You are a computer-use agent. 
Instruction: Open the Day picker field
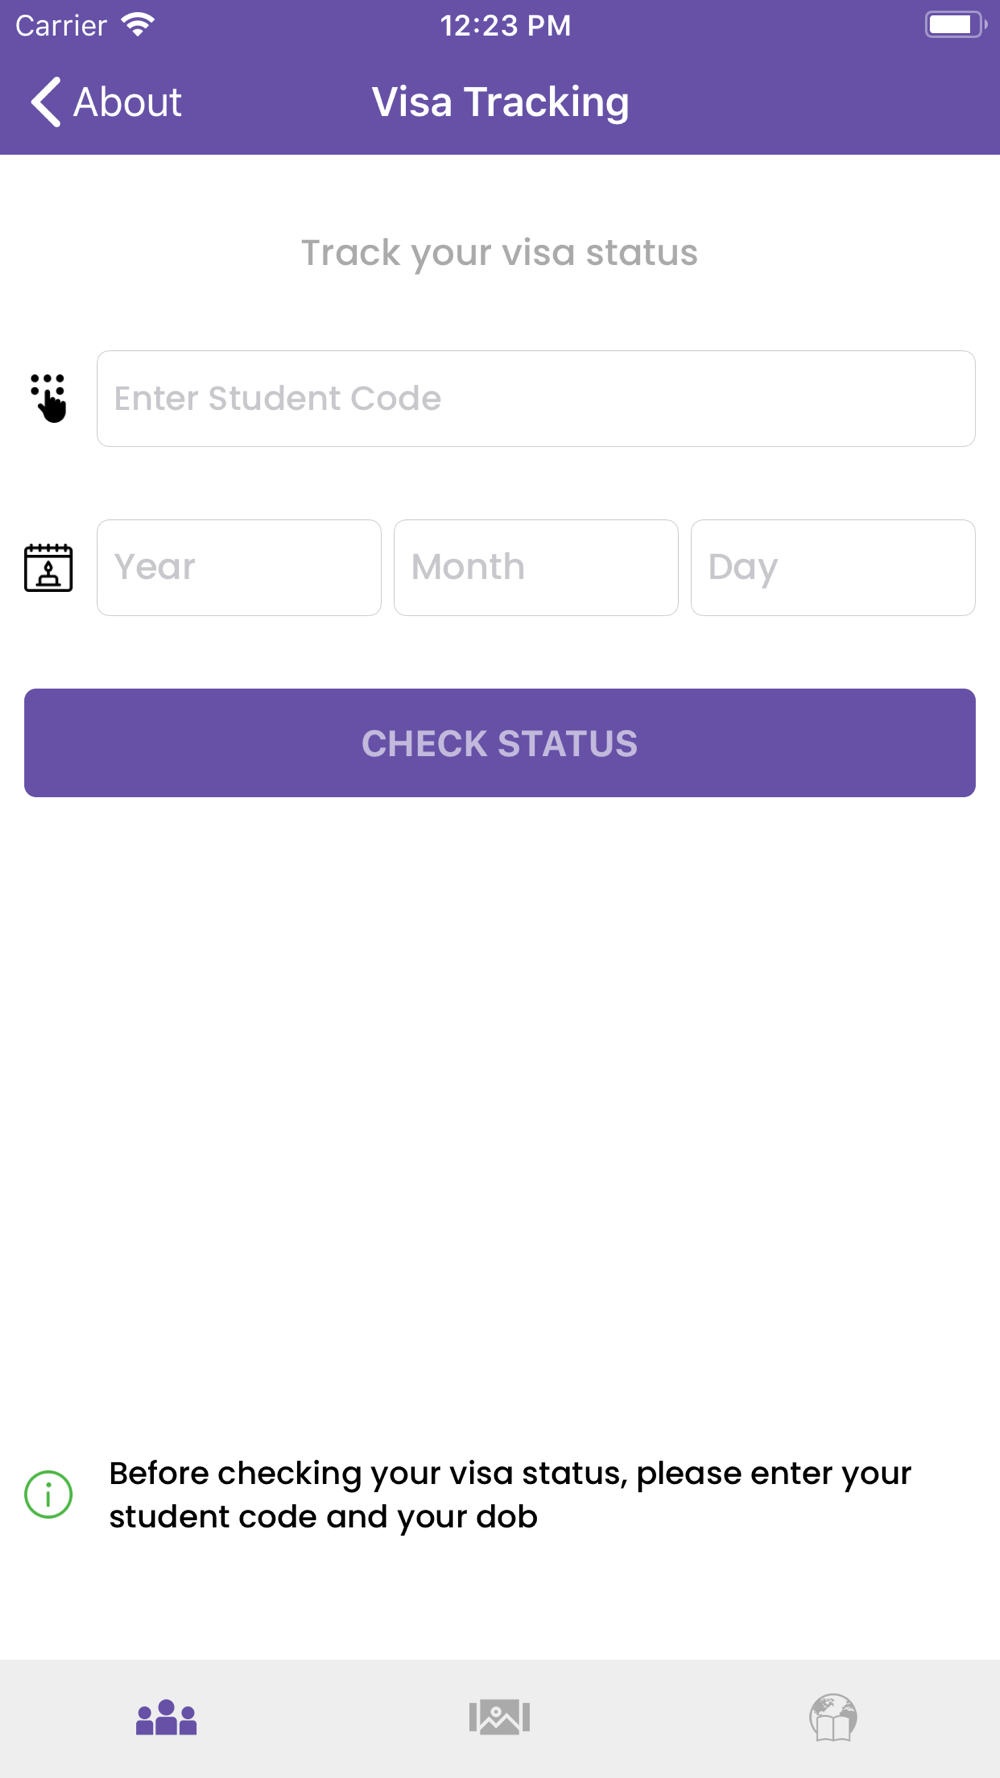point(833,567)
